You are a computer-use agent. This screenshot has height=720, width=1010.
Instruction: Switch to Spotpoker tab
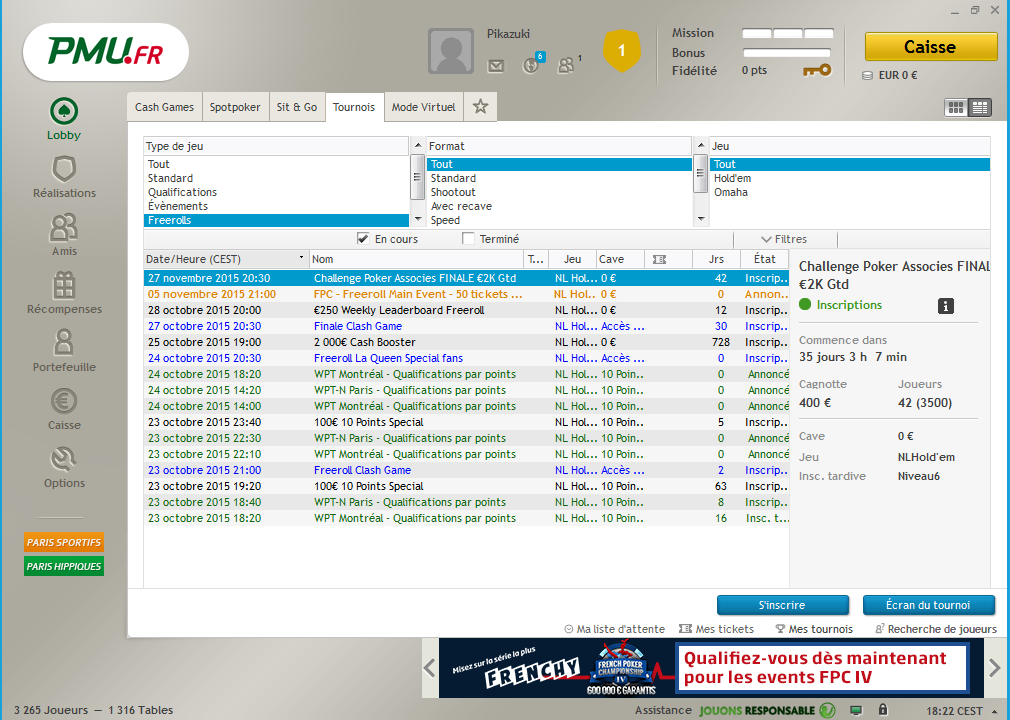pos(234,107)
